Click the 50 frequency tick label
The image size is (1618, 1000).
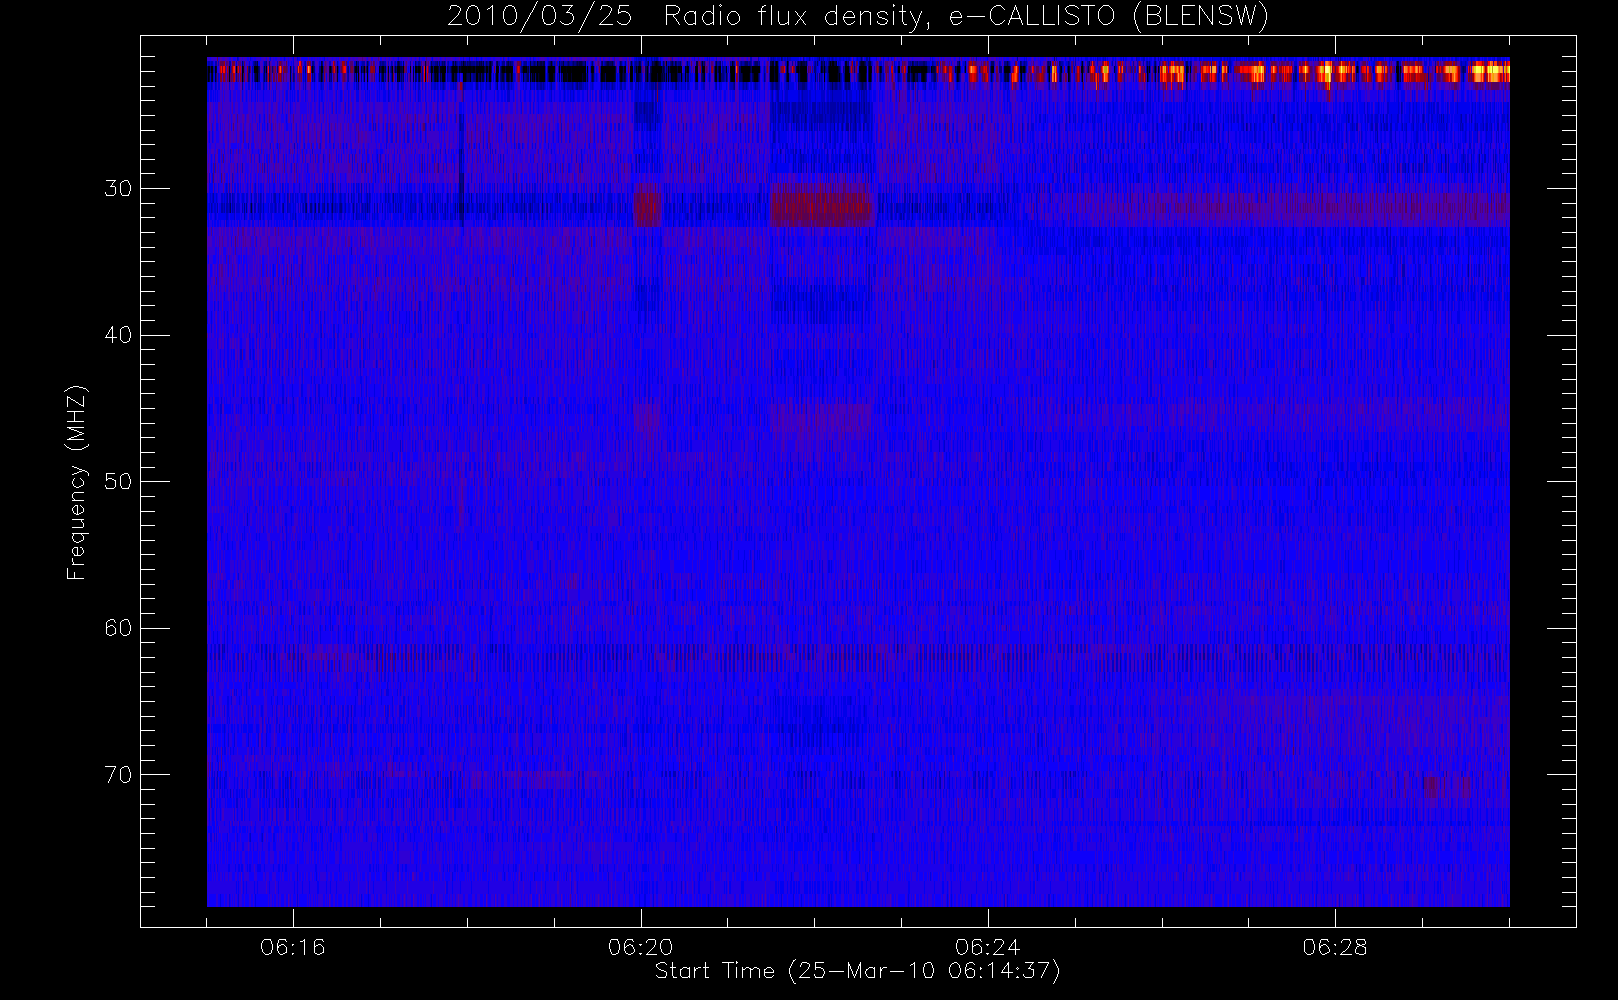[118, 481]
